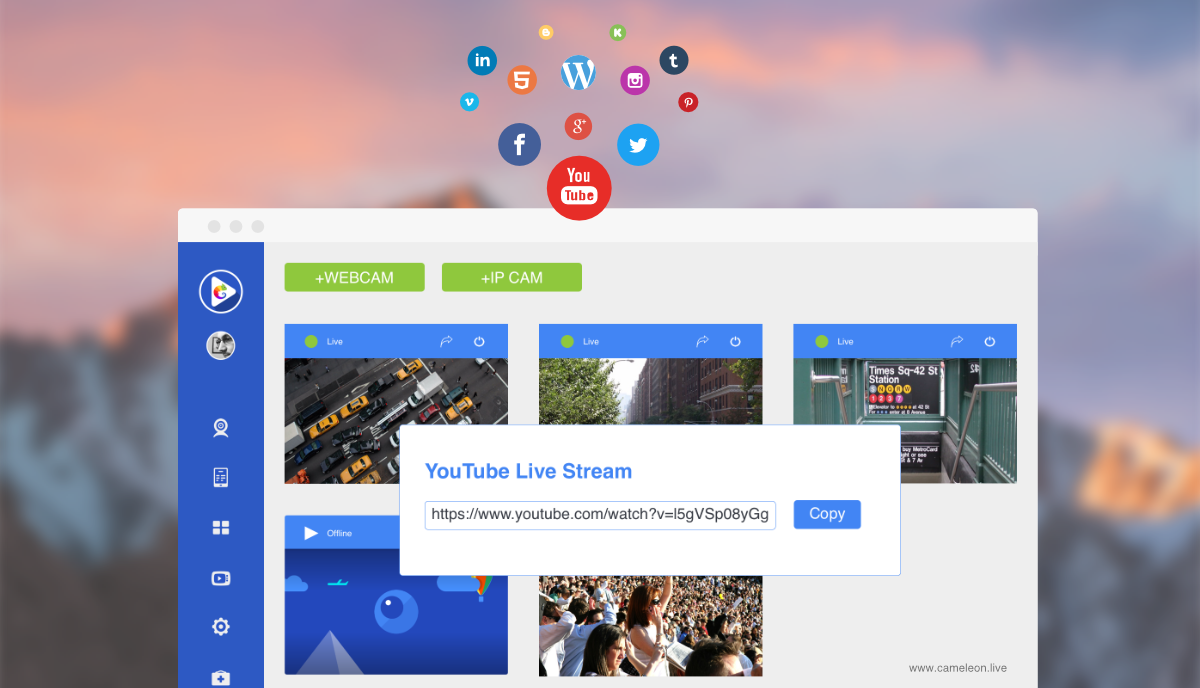Turn off the taxi traffic camera power
This screenshot has height=688, width=1200.
point(480,341)
